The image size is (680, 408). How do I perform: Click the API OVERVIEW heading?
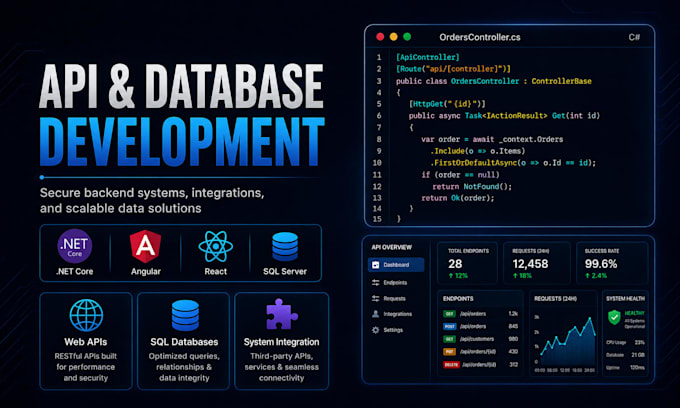click(392, 247)
